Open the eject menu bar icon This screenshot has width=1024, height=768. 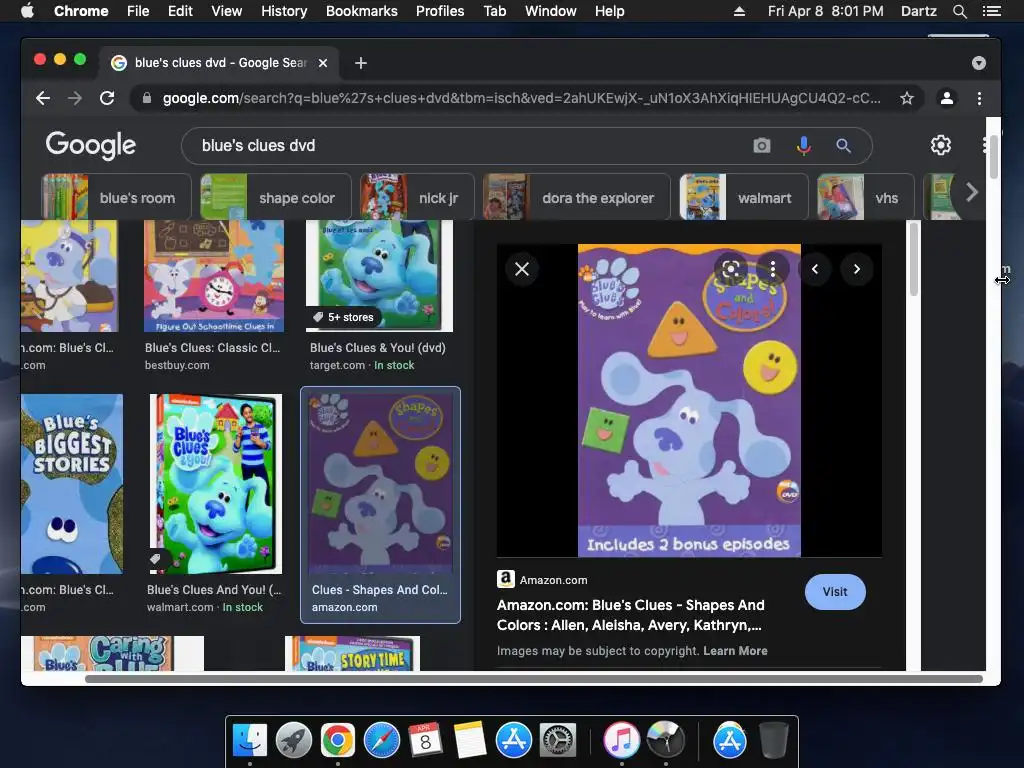pyautogui.click(x=739, y=11)
